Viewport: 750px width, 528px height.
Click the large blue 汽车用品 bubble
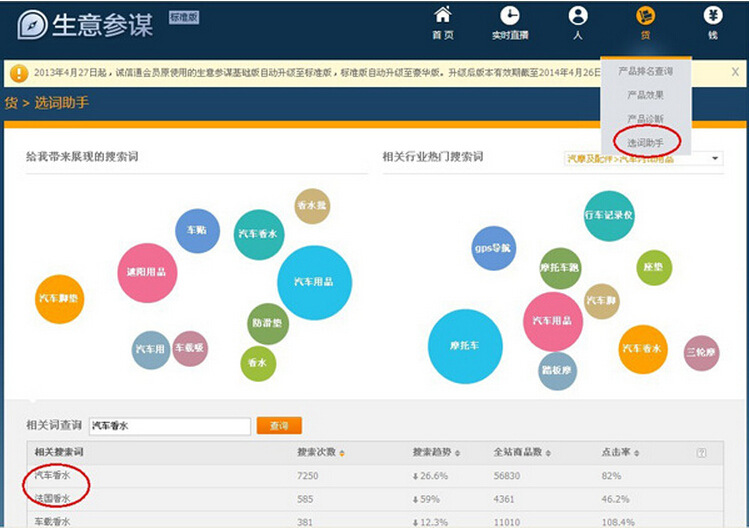pos(314,282)
